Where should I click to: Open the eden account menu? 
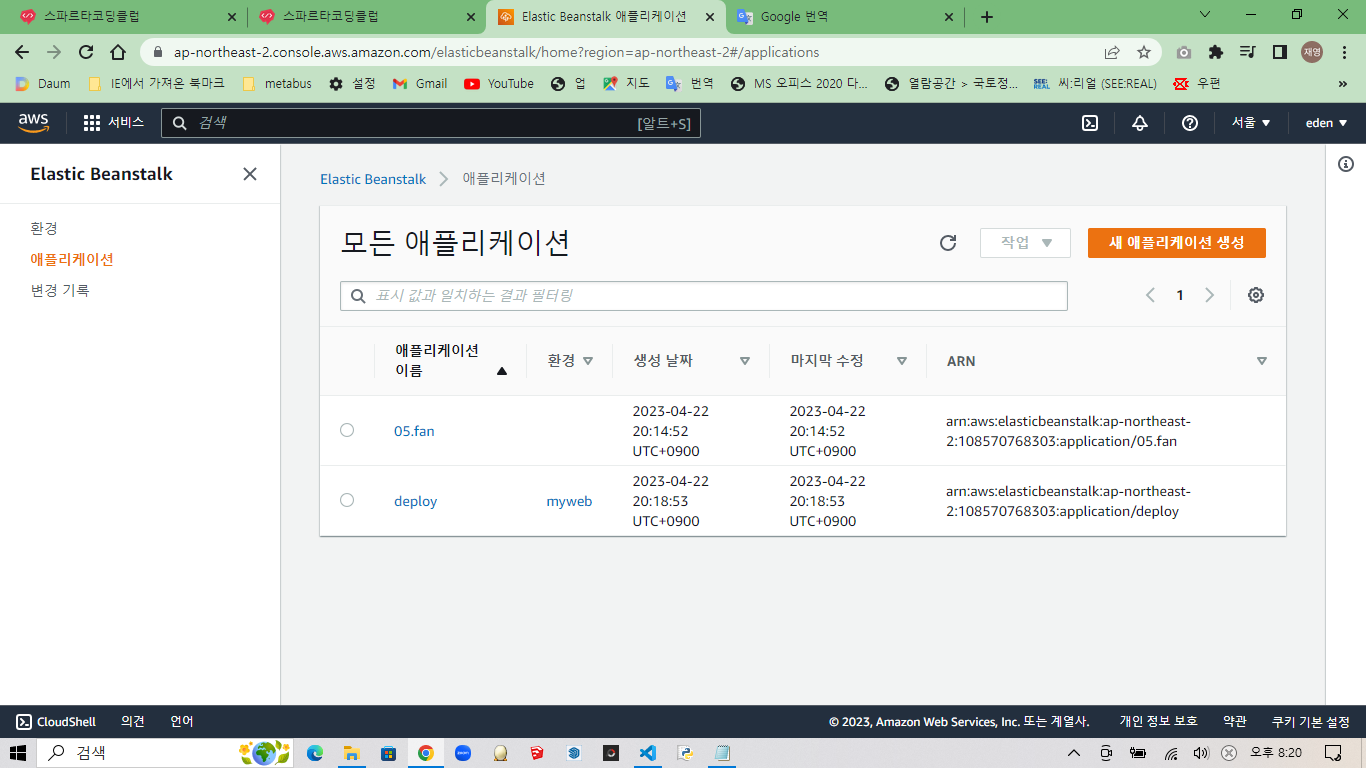[x=1326, y=123]
